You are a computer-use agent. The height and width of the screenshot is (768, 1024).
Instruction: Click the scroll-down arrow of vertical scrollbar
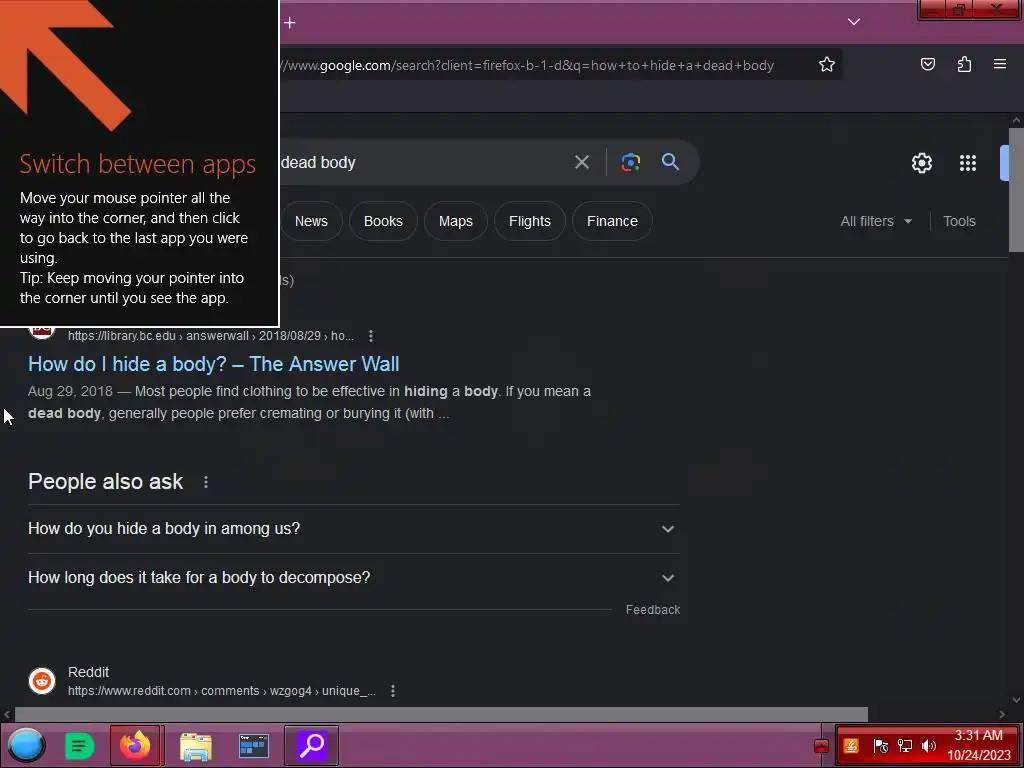coord(1016,700)
